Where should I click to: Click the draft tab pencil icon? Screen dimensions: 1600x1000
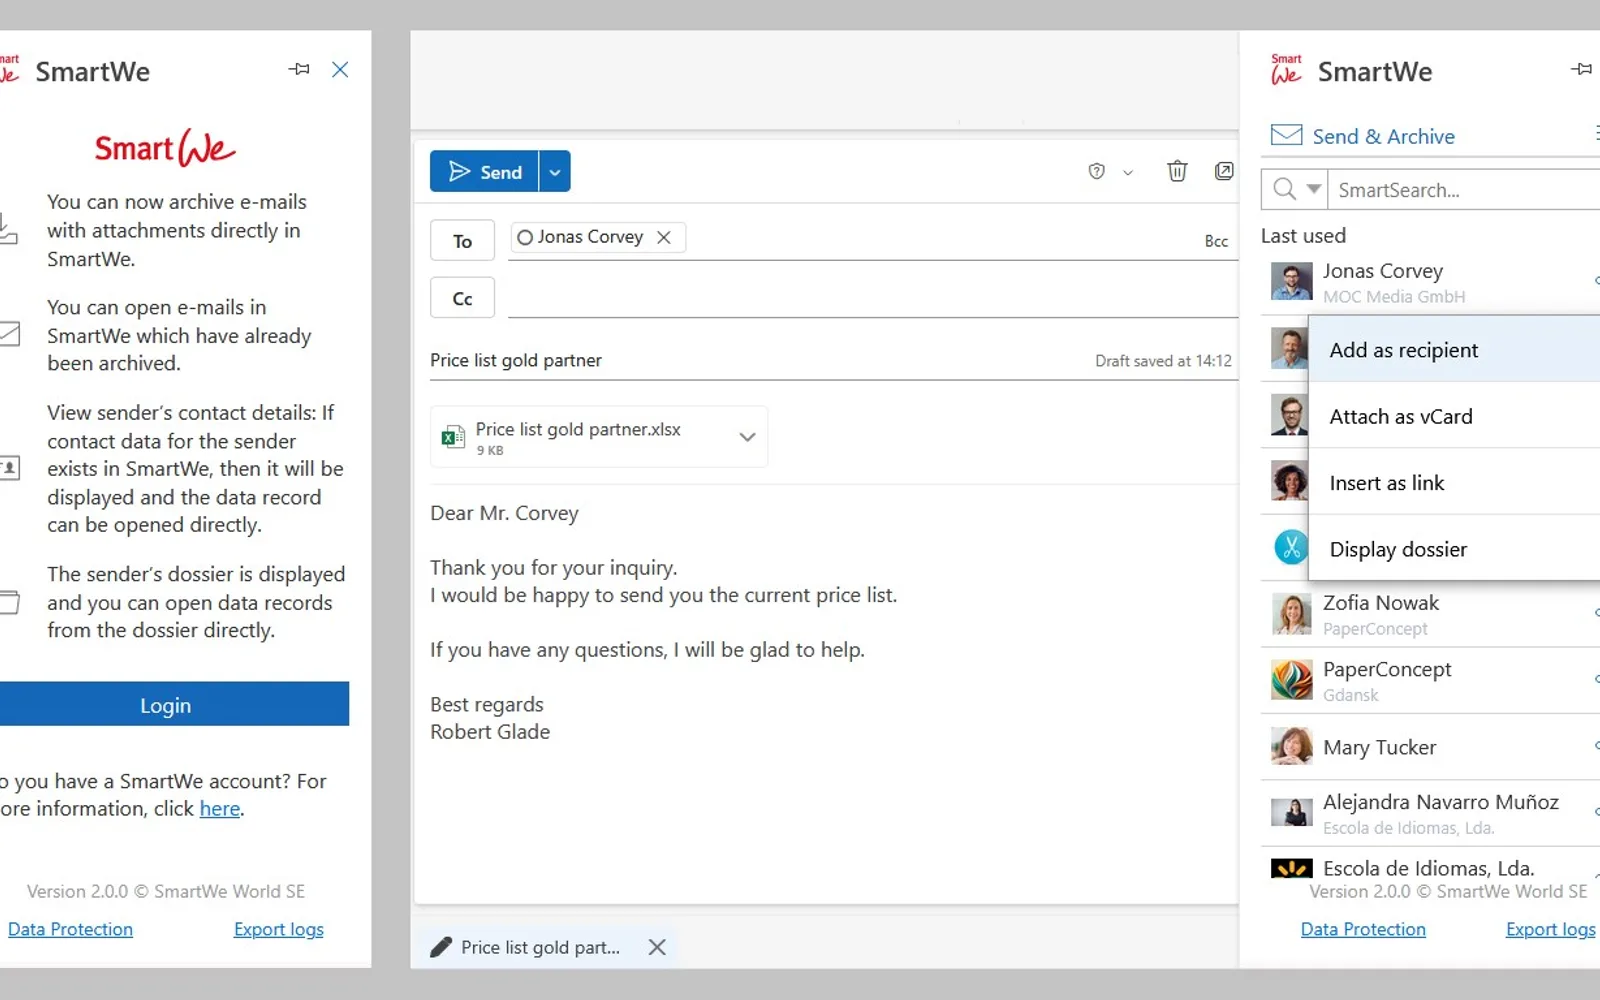(440, 947)
